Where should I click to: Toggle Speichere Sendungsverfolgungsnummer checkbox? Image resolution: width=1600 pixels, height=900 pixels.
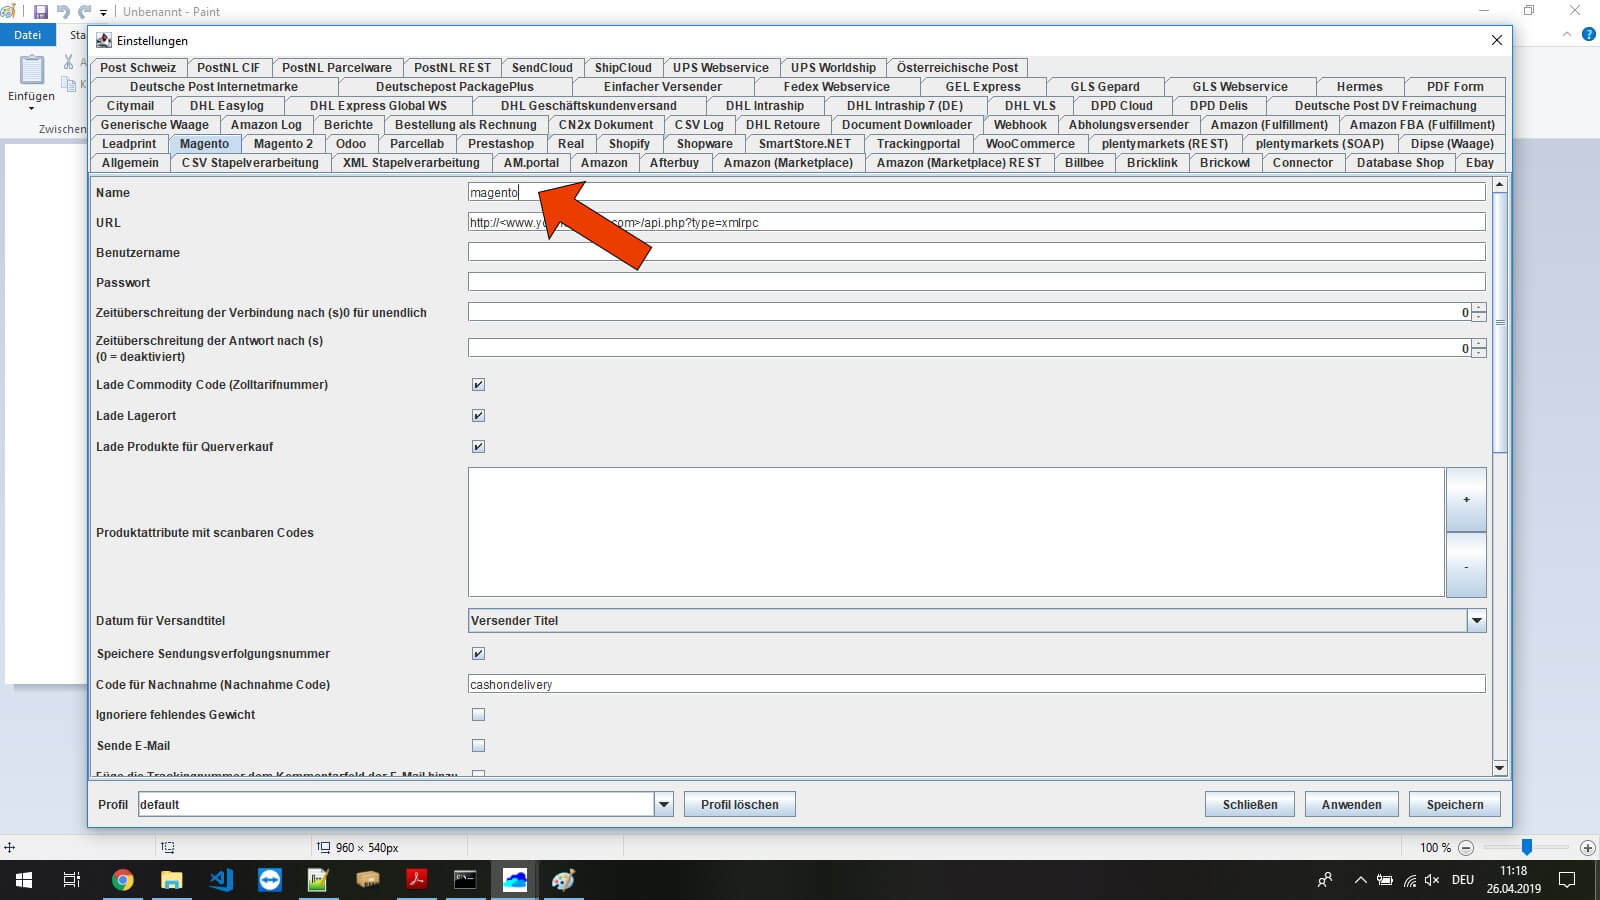pyautogui.click(x=478, y=654)
